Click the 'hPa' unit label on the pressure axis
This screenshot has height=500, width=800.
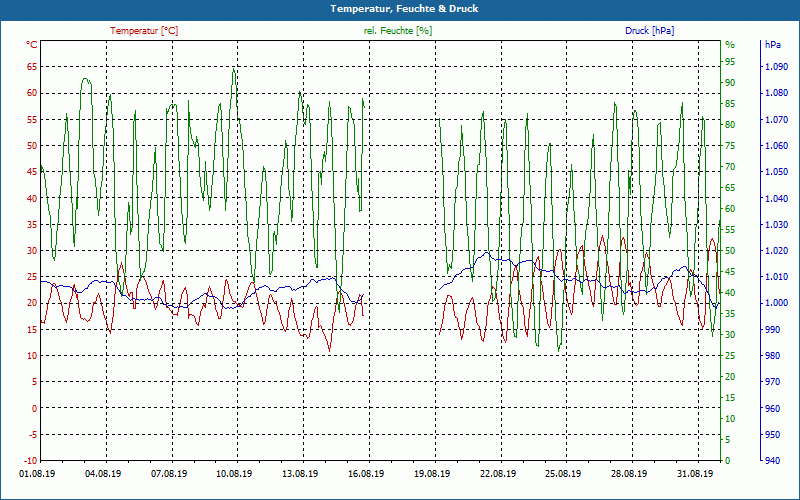coord(773,45)
